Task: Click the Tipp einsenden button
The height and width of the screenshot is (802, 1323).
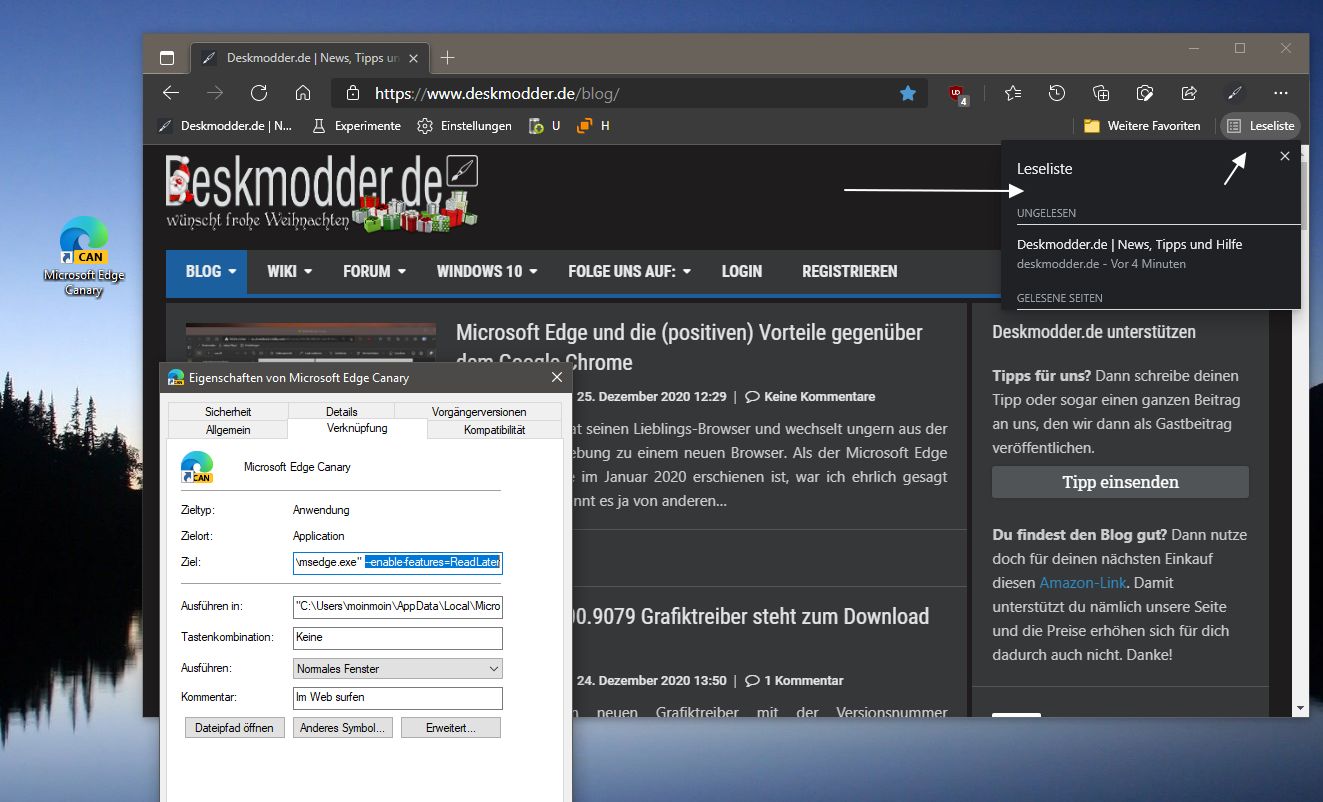Action: pyautogui.click(x=1120, y=482)
